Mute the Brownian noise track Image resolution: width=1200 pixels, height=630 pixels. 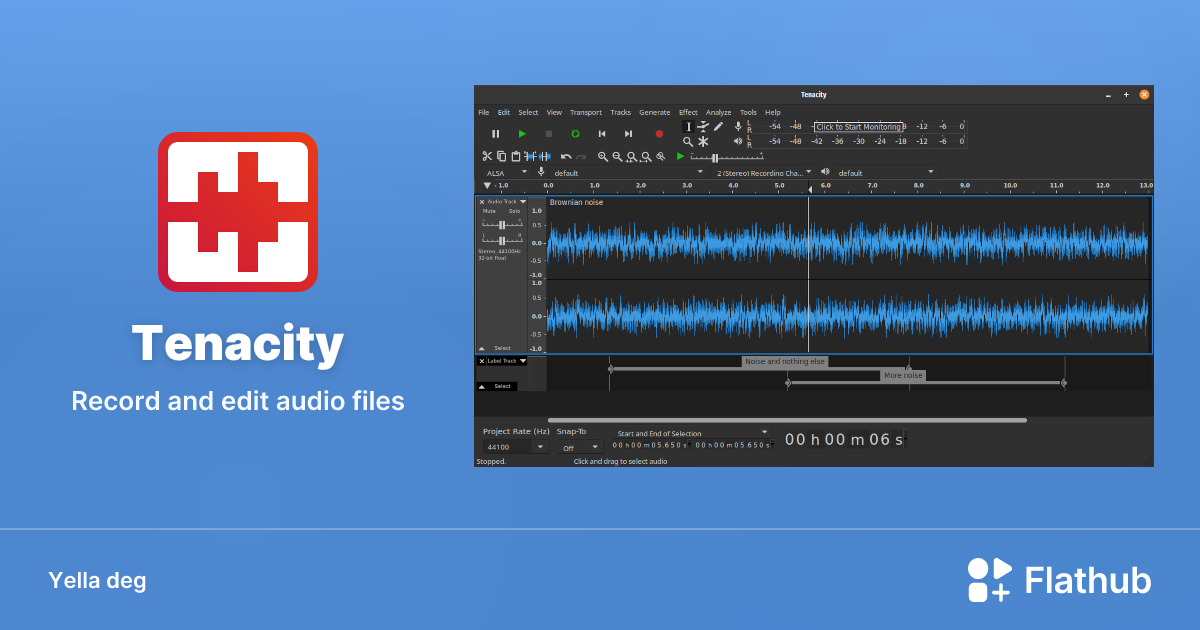(x=489, y=210)
